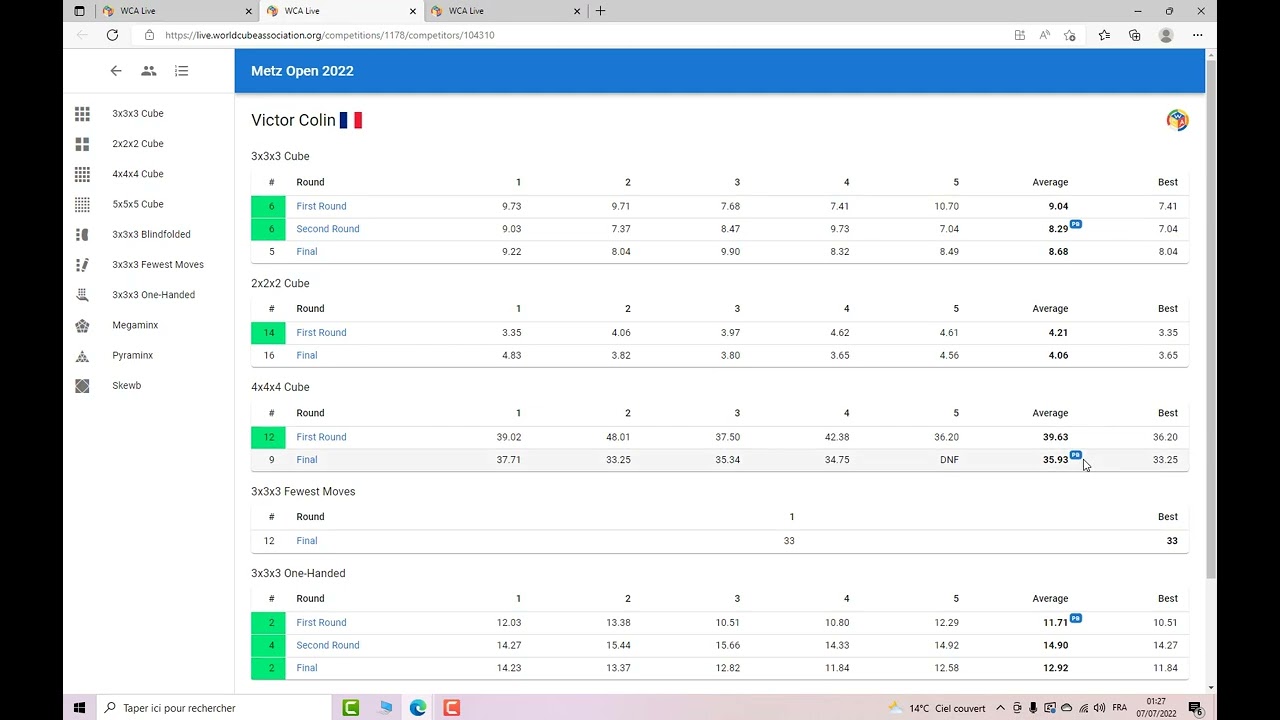Switch to the third WCA Live tab
Screen dimensions: 1280x720
(505, 11)
